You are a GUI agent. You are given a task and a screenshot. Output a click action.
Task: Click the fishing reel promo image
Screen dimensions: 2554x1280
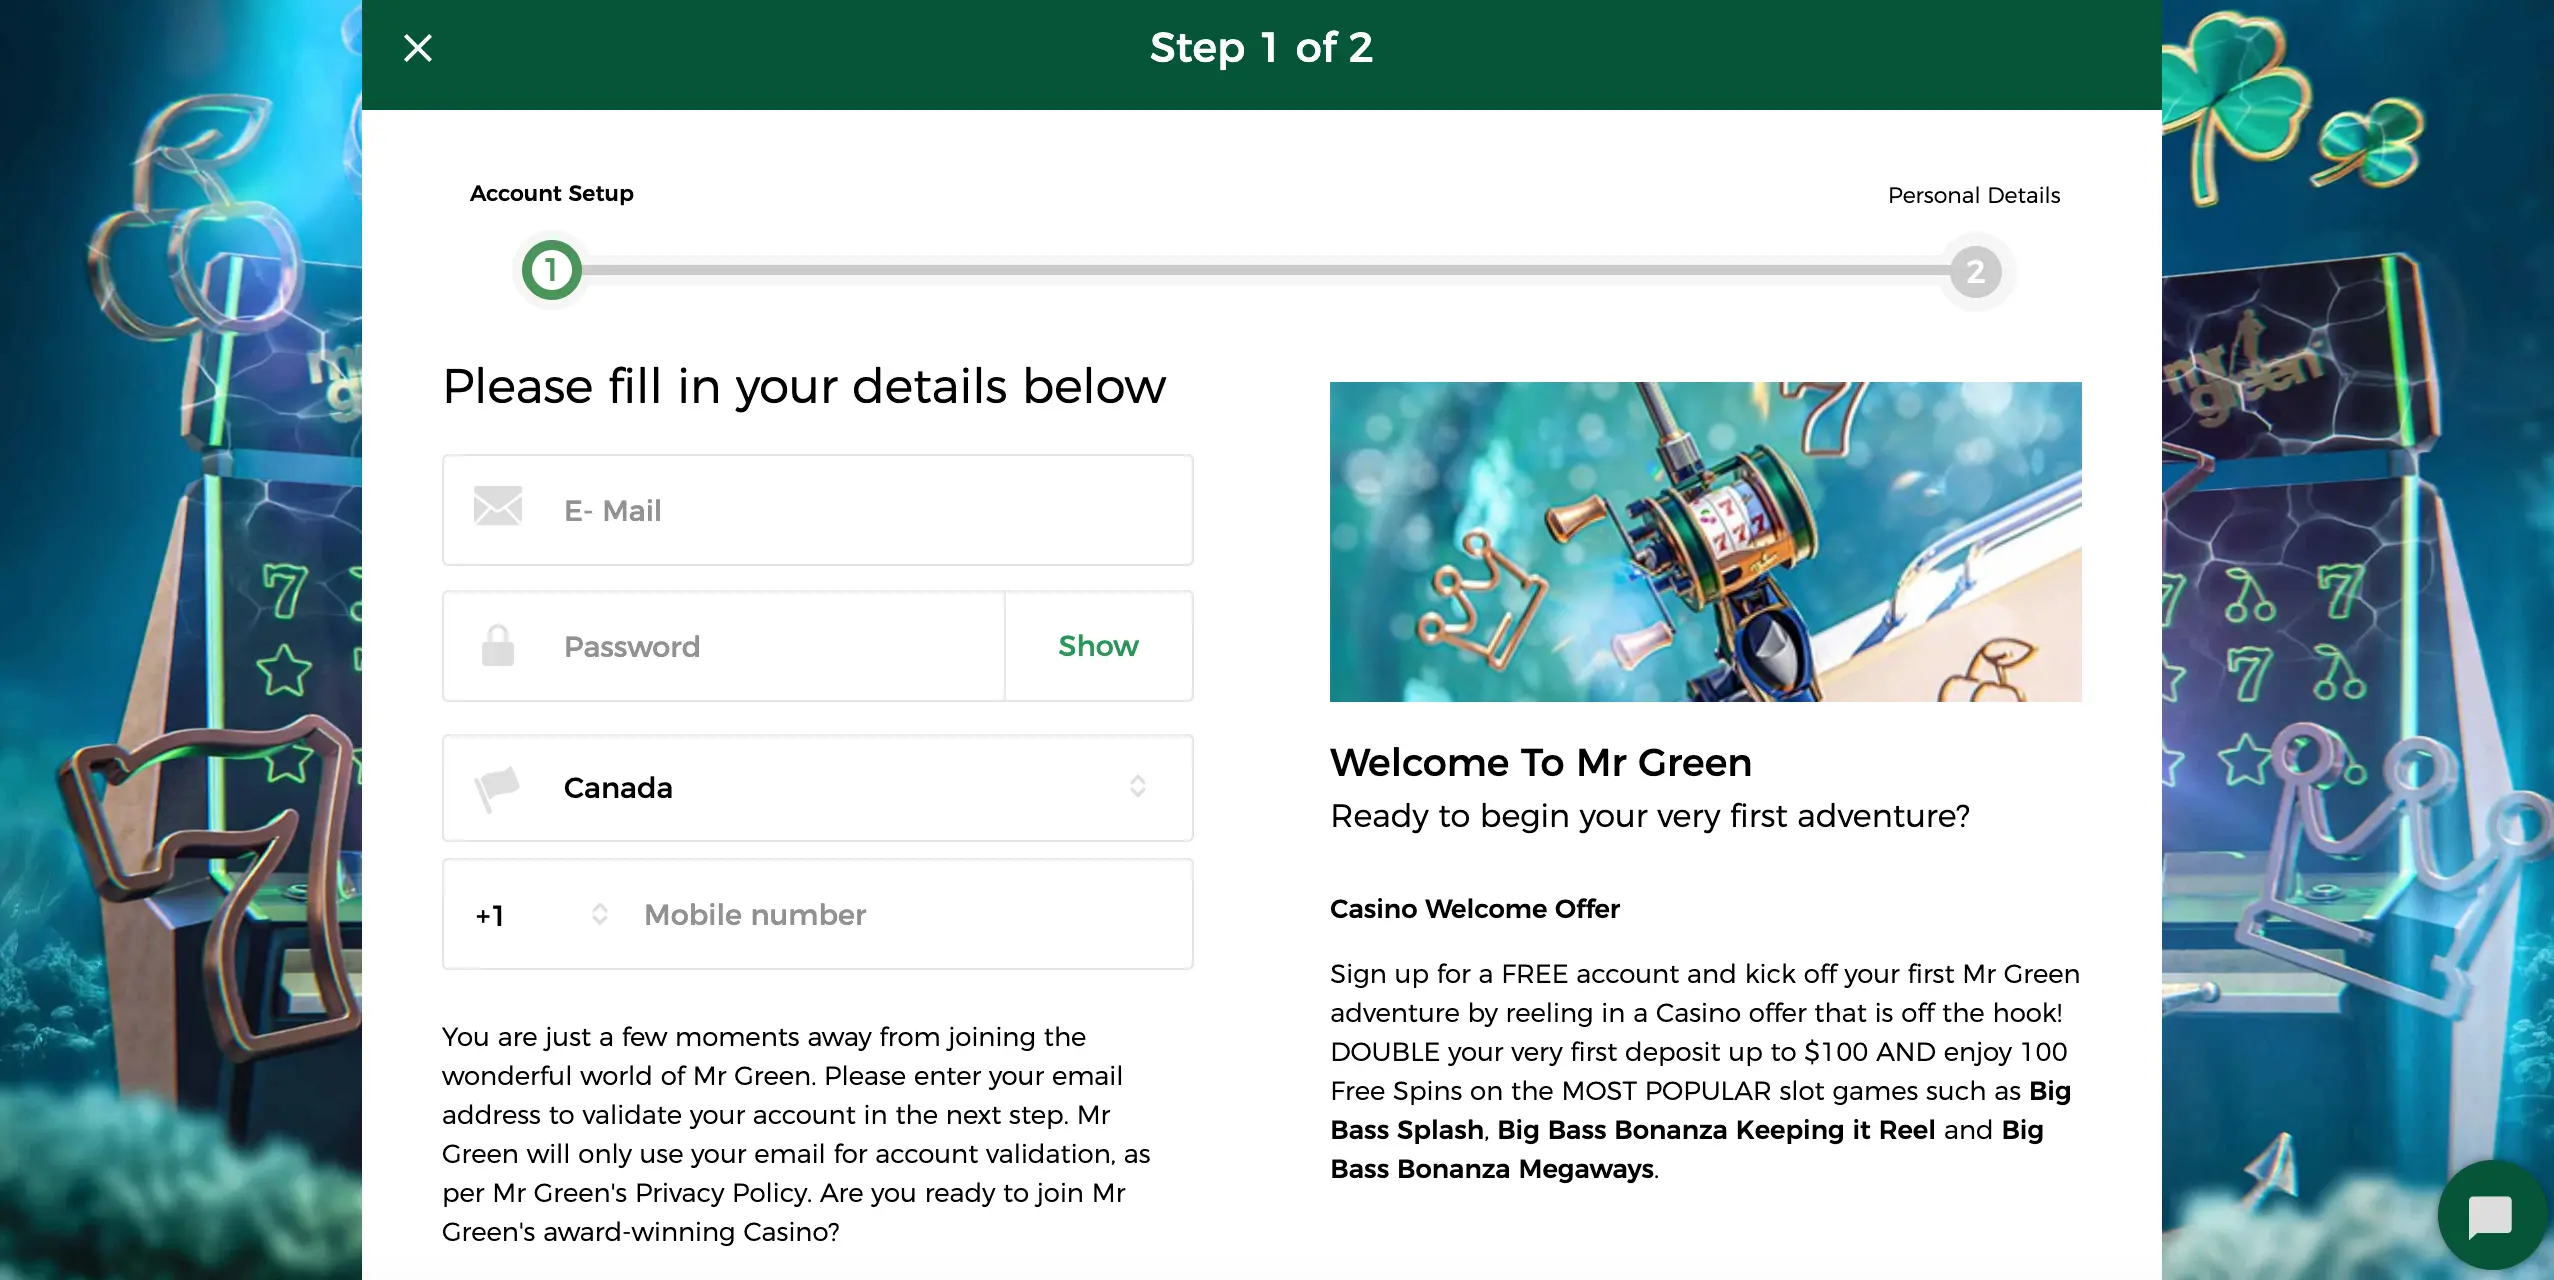1706,542
